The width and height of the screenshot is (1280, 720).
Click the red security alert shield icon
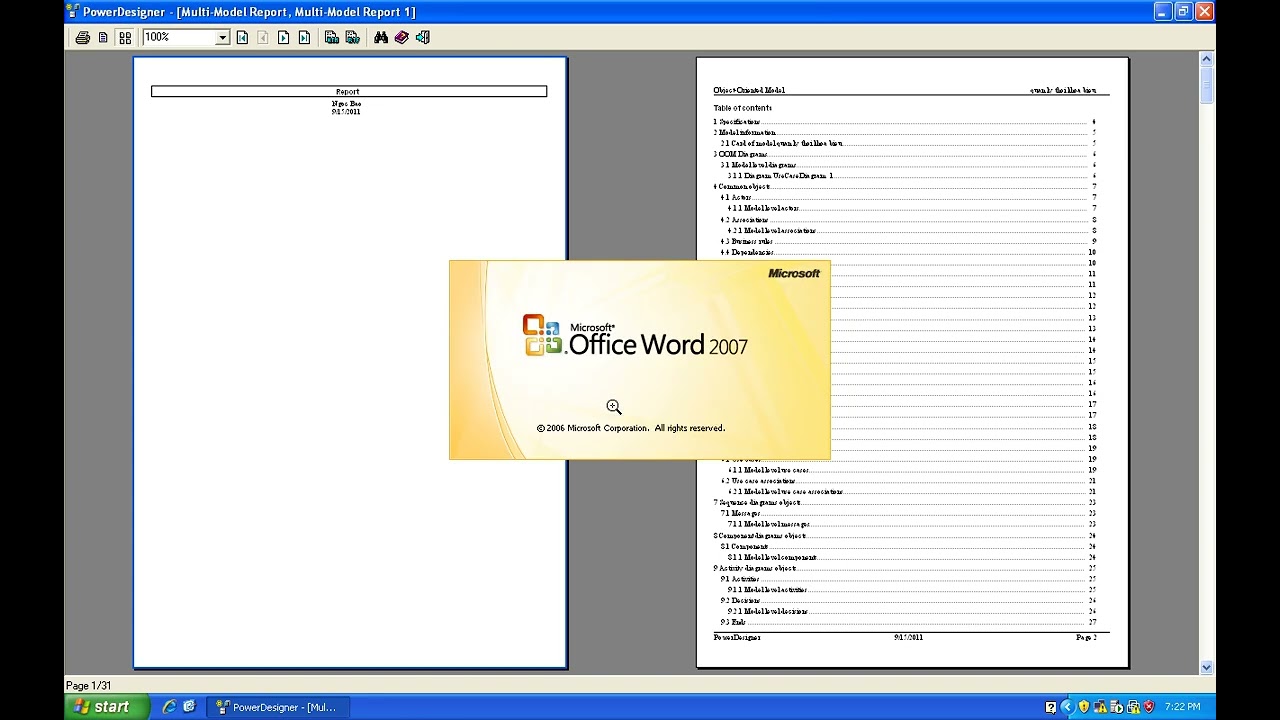point(1149,707)
